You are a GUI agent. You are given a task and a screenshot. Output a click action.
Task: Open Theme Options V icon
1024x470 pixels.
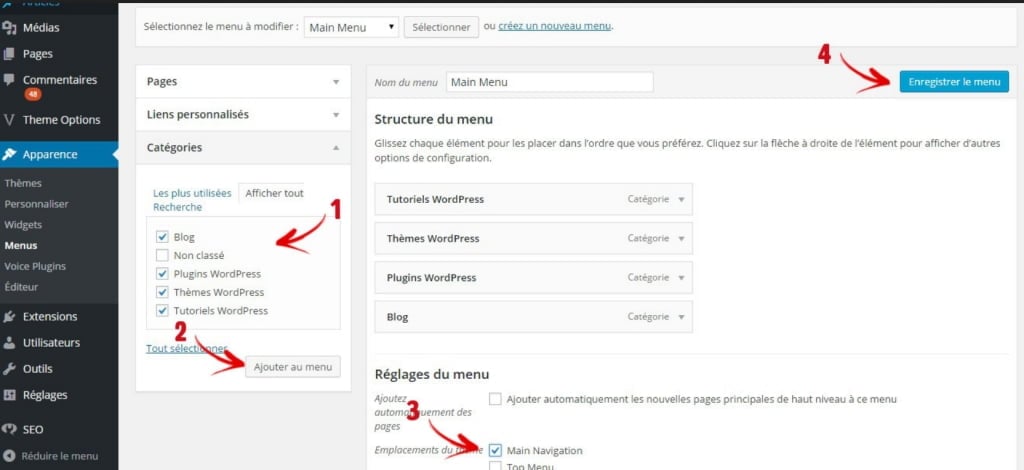[9, 120]
